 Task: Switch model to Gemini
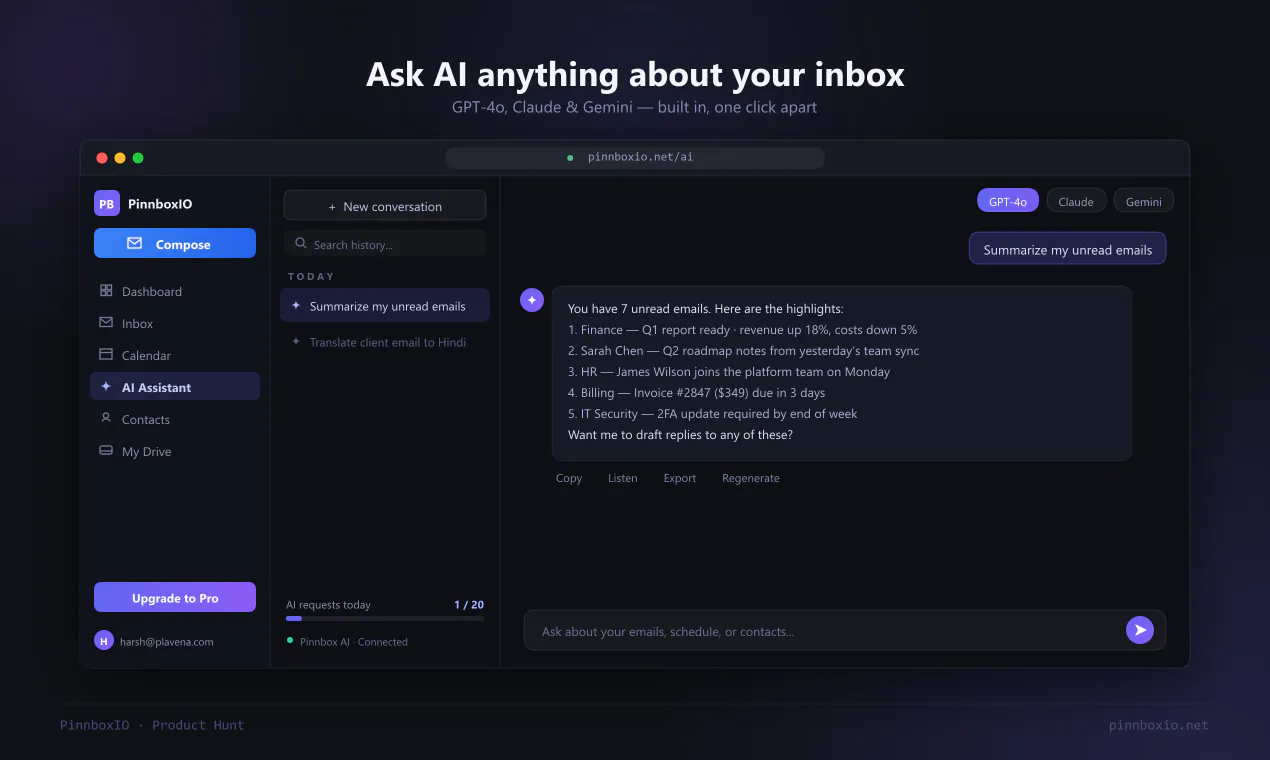[1144, 201]
